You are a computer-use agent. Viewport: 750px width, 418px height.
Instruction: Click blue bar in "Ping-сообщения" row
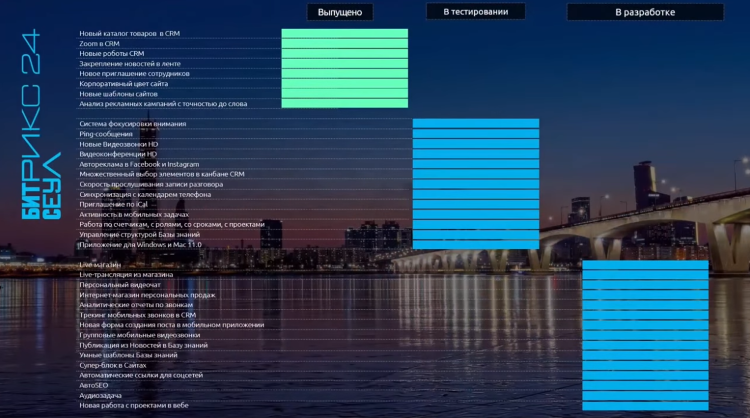[476, 134]
